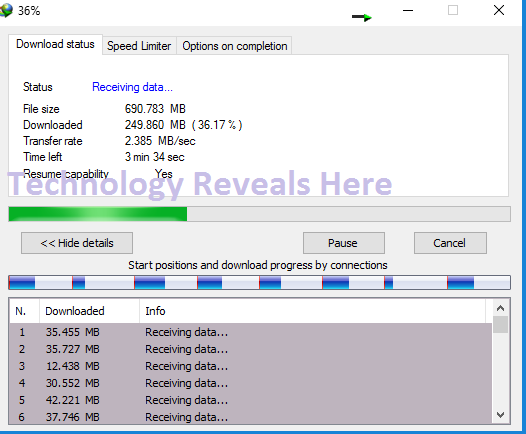526x434 pixels.
Task: Click the 36% window title text
Action: tap(29, 11)
